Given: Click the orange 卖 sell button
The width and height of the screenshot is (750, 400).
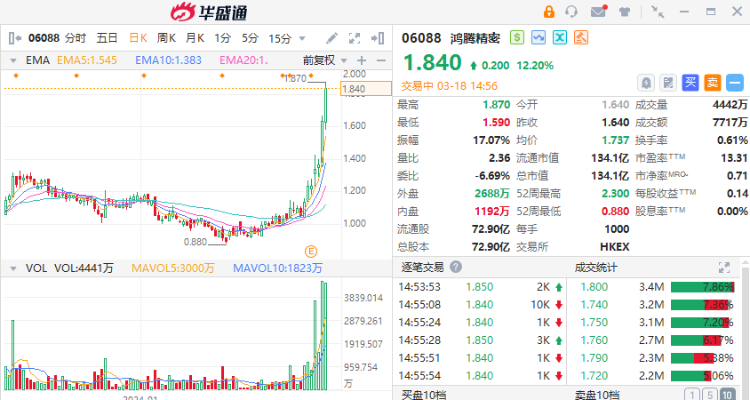Looking at the screenshot, I should click(x=712, y=83).
